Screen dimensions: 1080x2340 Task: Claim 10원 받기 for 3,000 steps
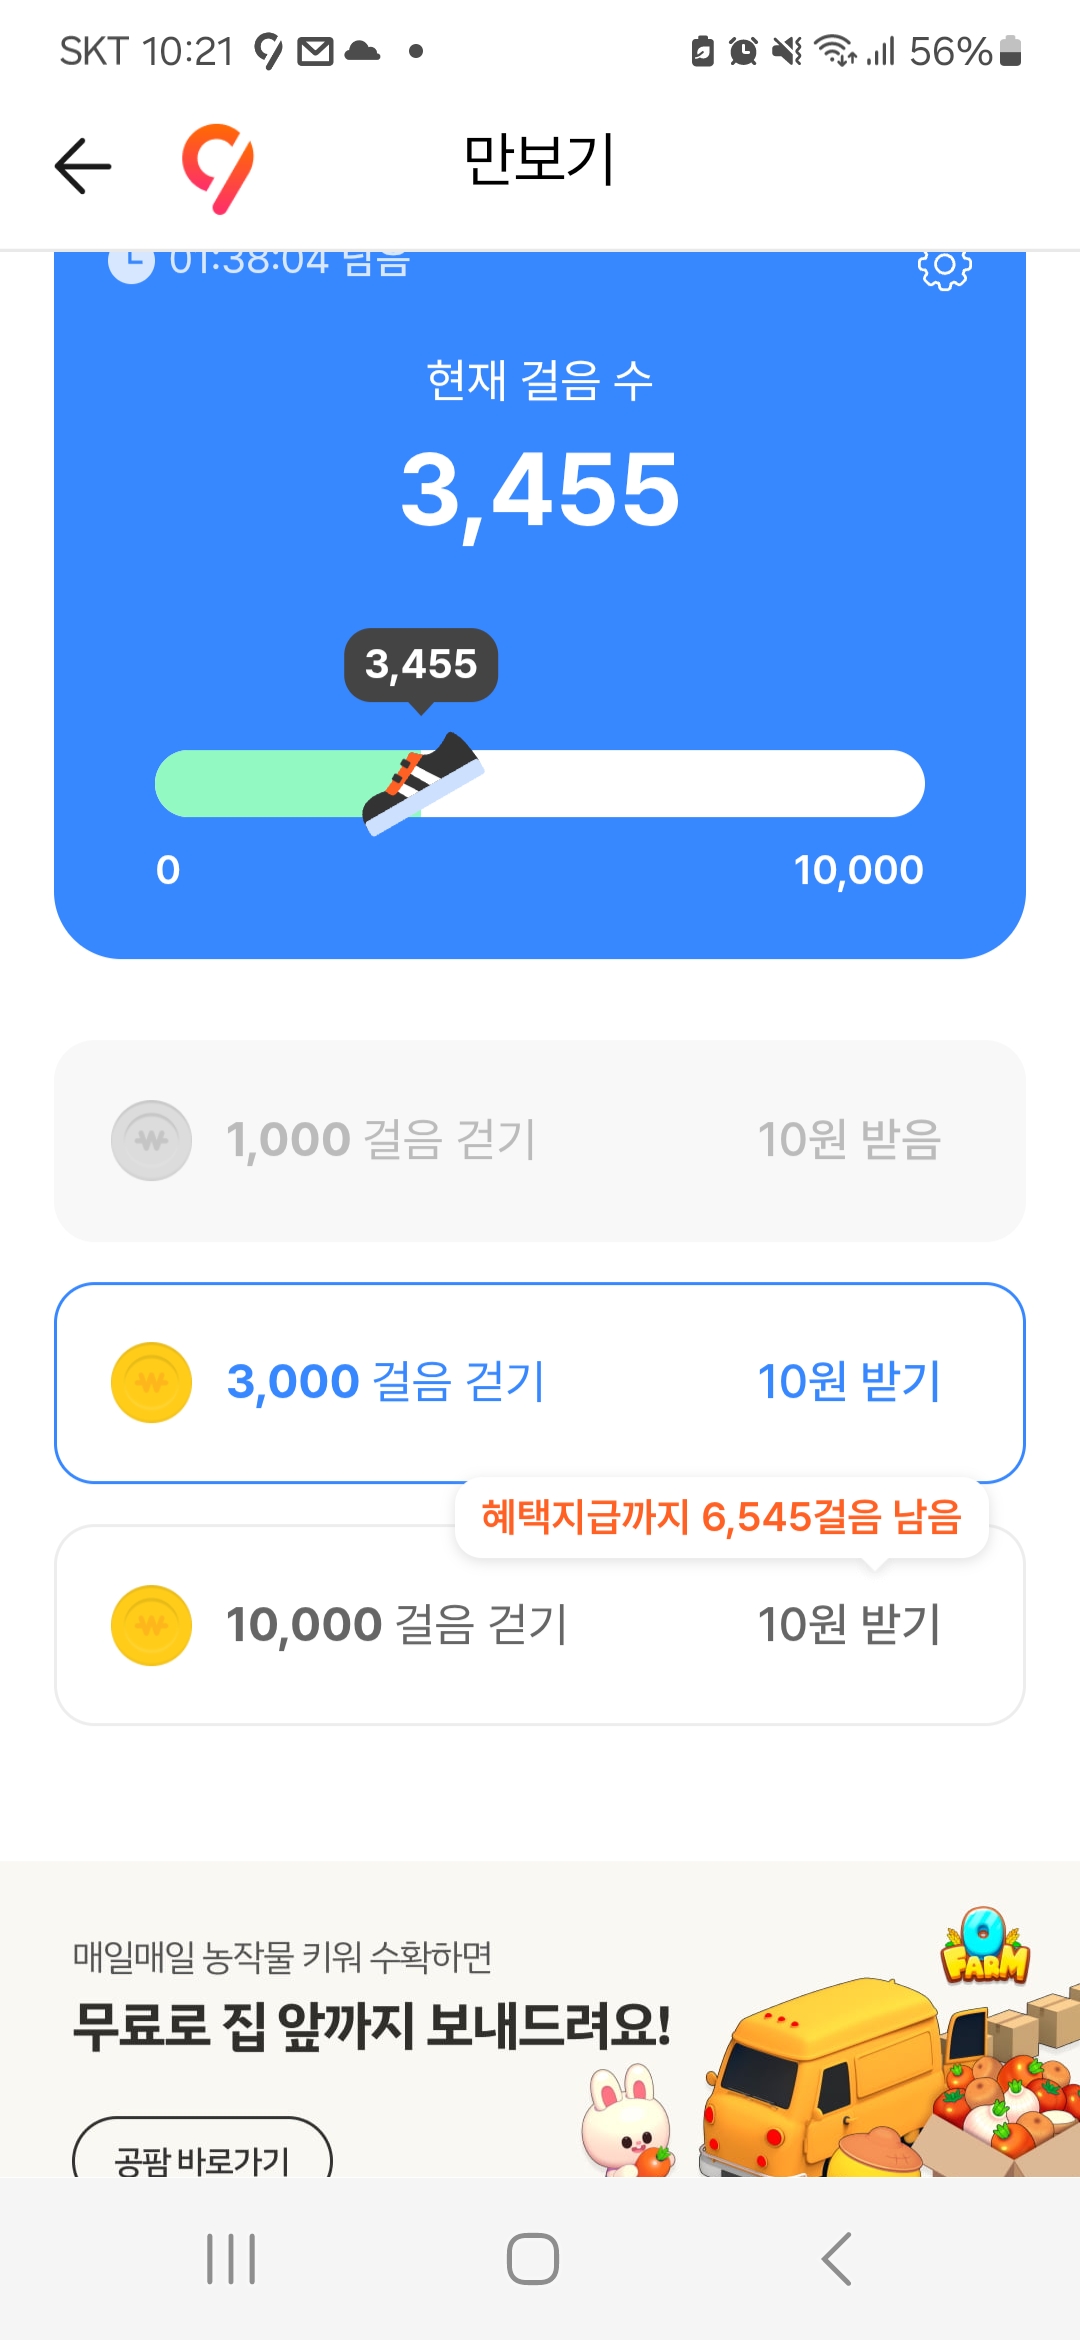(x=849, y=1382)
